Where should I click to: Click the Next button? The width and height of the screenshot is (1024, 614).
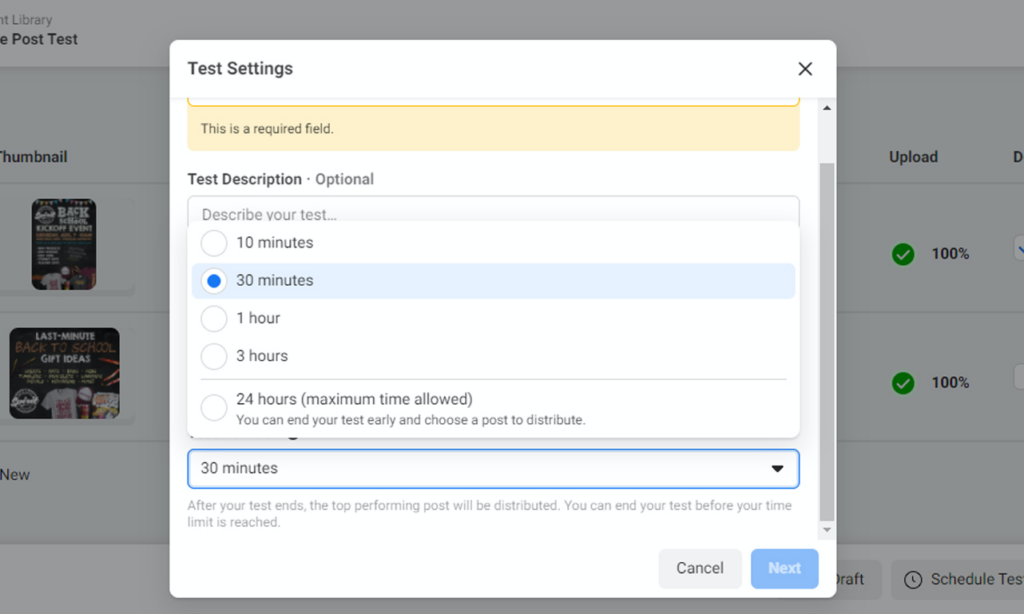click(784, 568)
